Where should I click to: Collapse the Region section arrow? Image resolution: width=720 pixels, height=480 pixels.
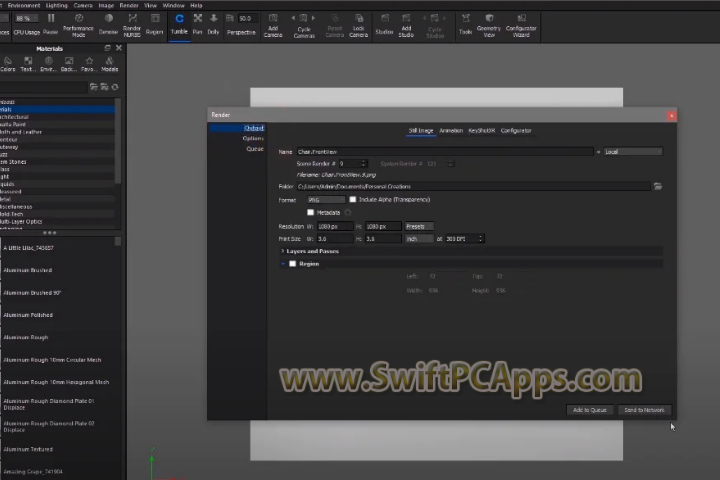click(282, 264)
